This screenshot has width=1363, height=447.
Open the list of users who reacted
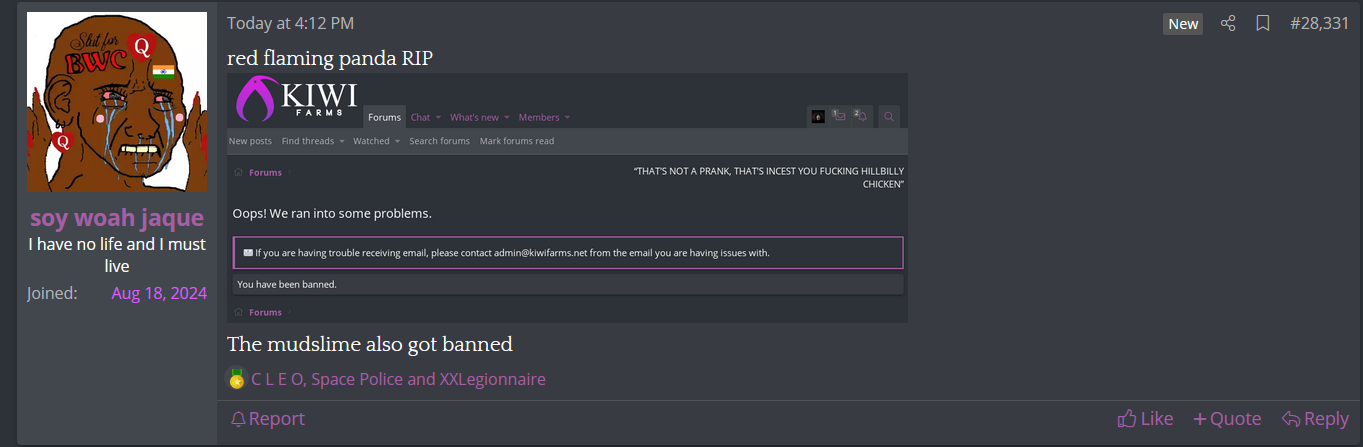[x=398, y=380]
